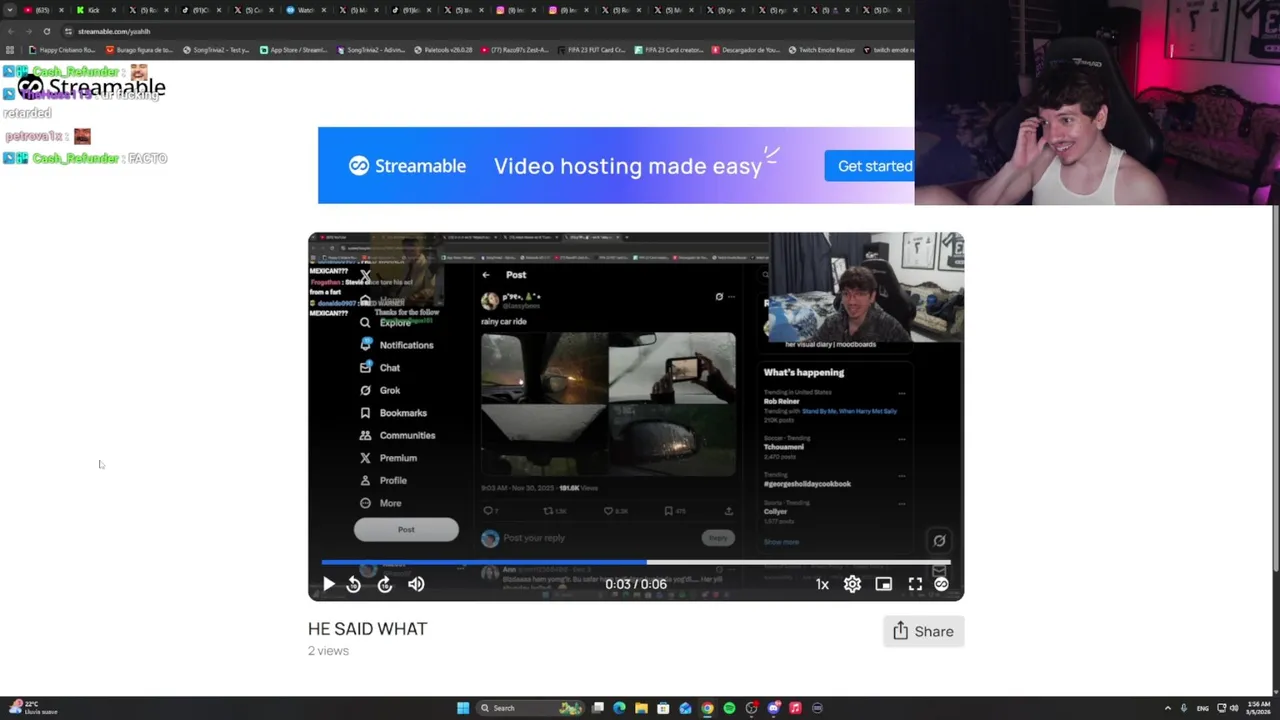Open Google Chrome from taskbar
Screen dimensions: 1280x720
707,708
